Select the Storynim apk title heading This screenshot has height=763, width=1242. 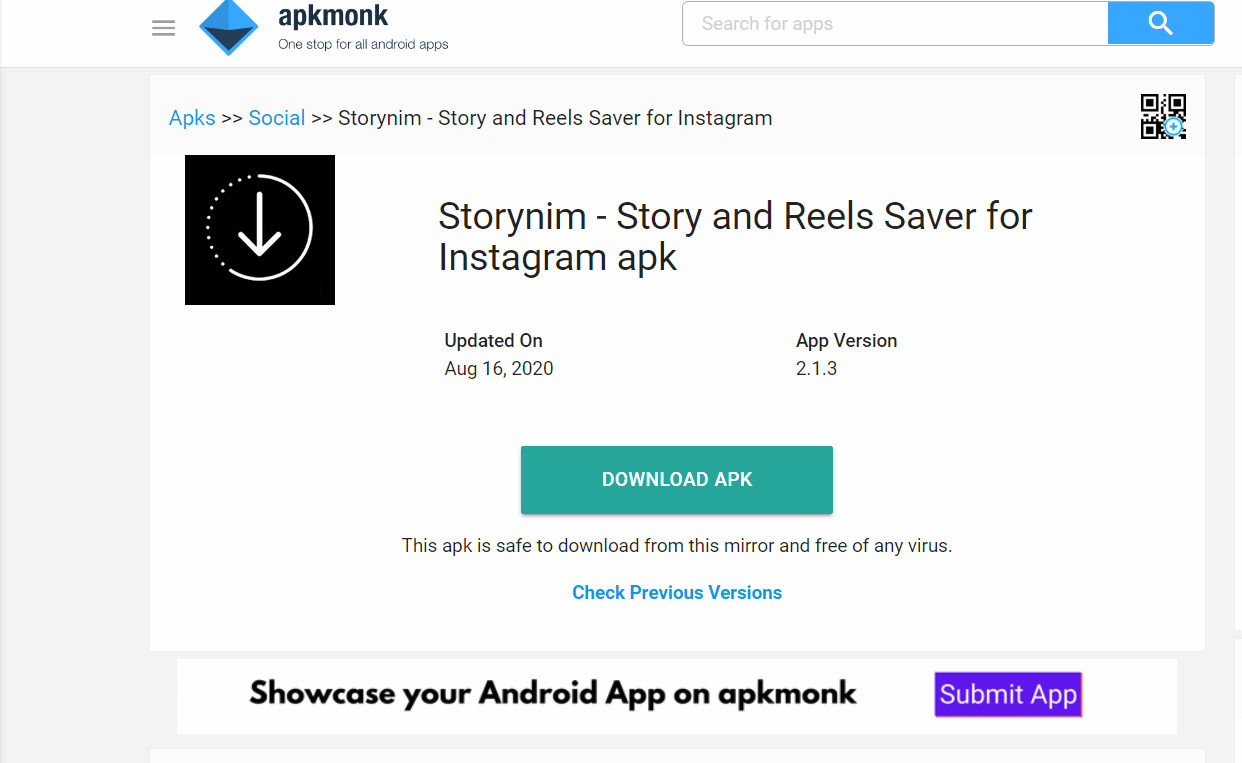735,237
